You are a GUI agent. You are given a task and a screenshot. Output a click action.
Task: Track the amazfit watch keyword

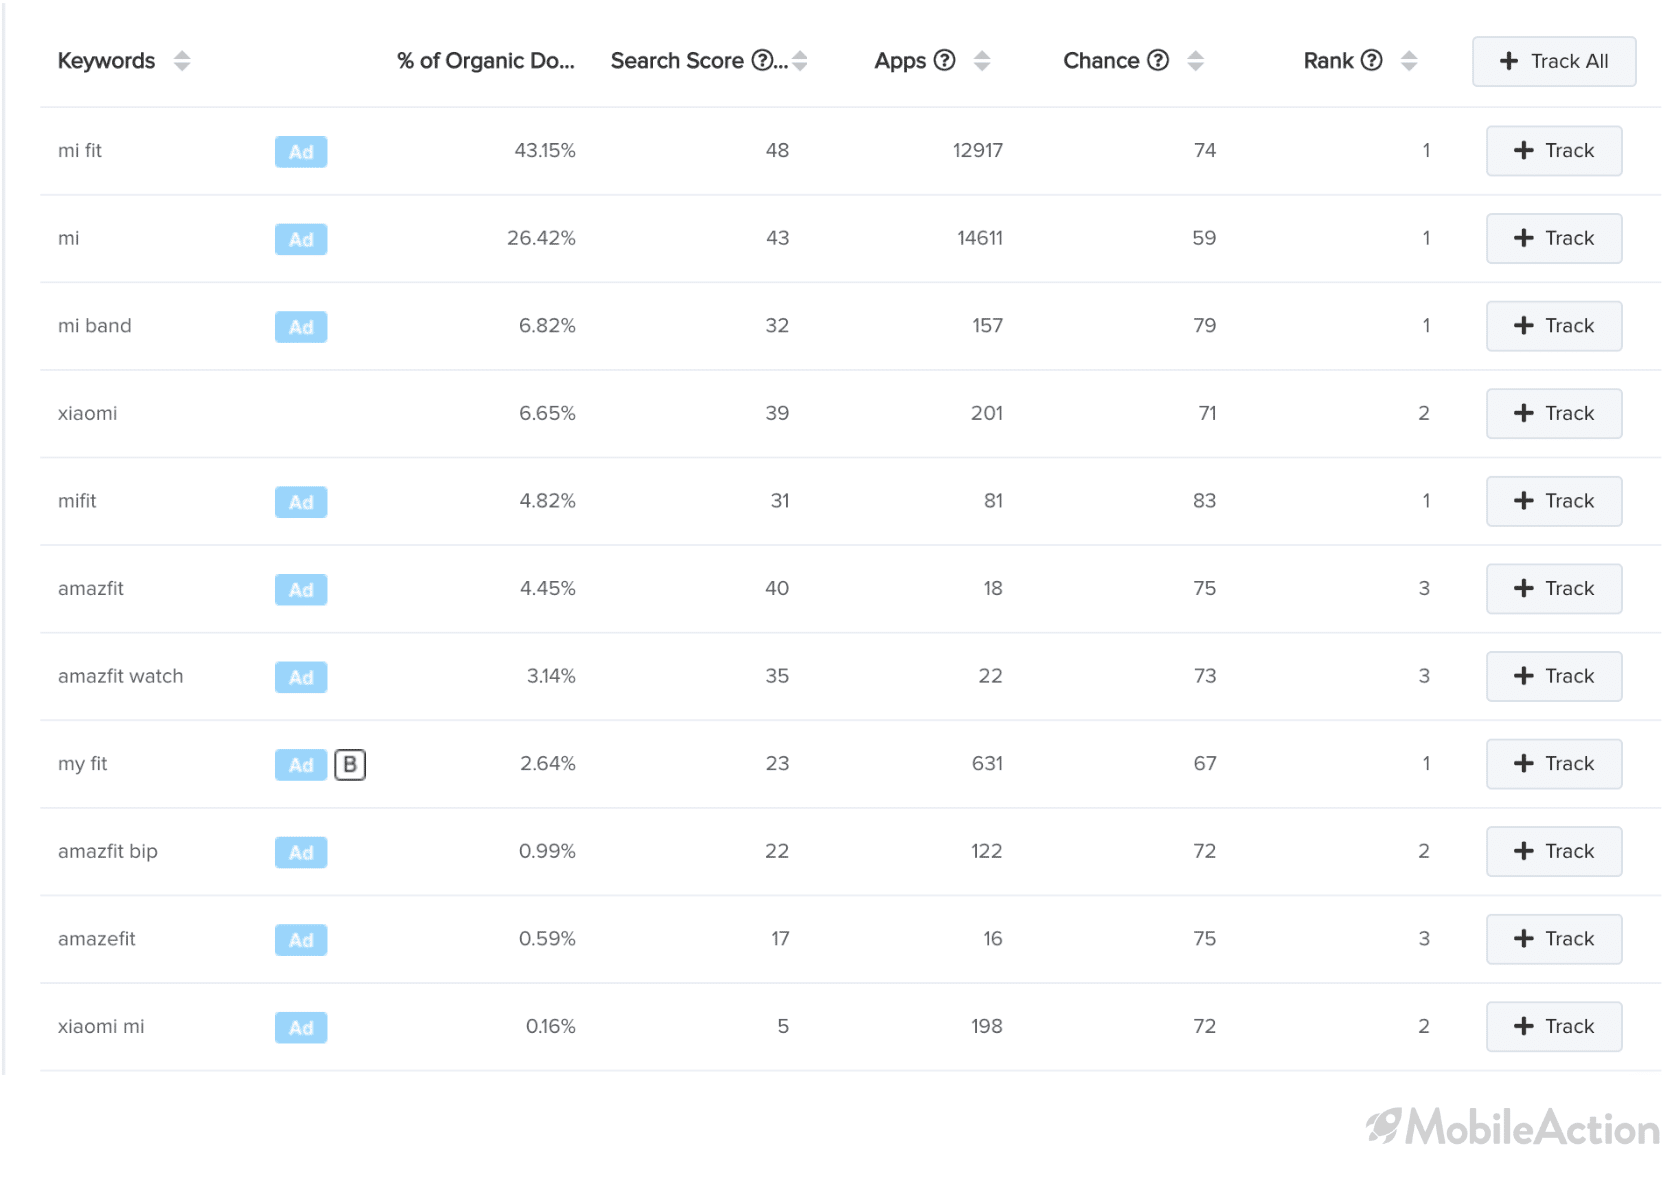1554,676
